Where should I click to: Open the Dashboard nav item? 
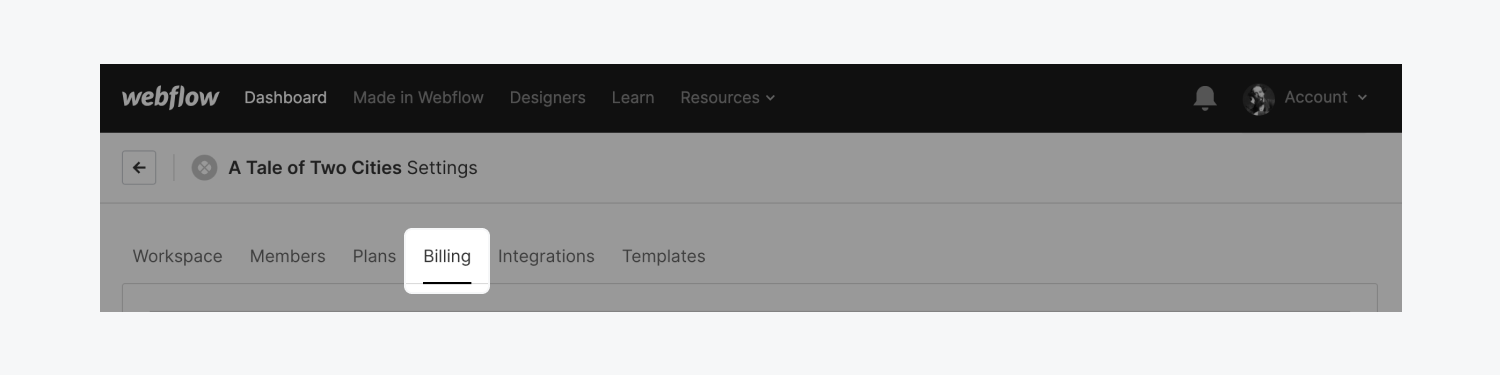285,98
